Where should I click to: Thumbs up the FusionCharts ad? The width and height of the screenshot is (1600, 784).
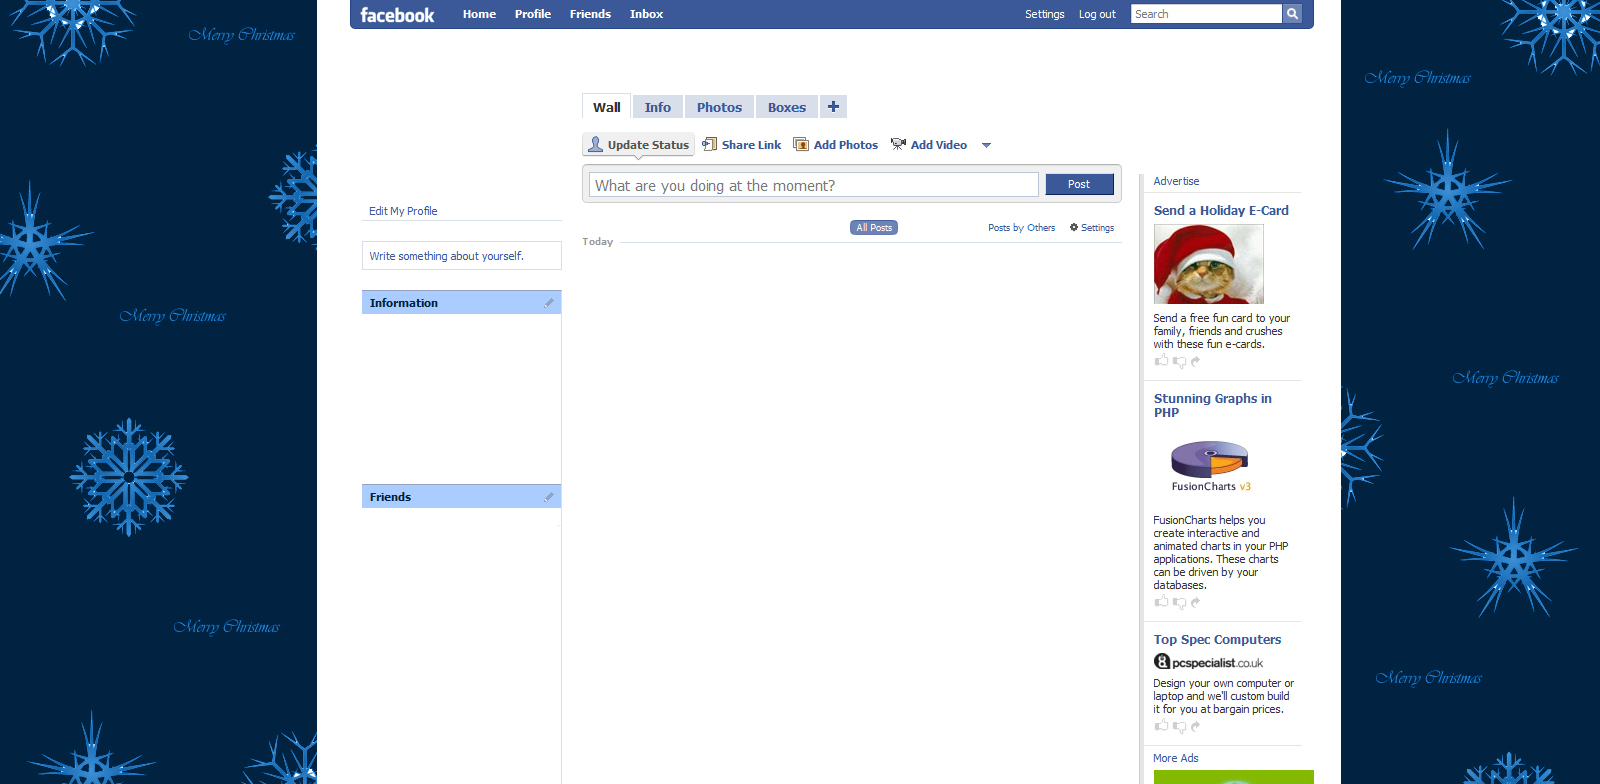tap(1161, 602)
